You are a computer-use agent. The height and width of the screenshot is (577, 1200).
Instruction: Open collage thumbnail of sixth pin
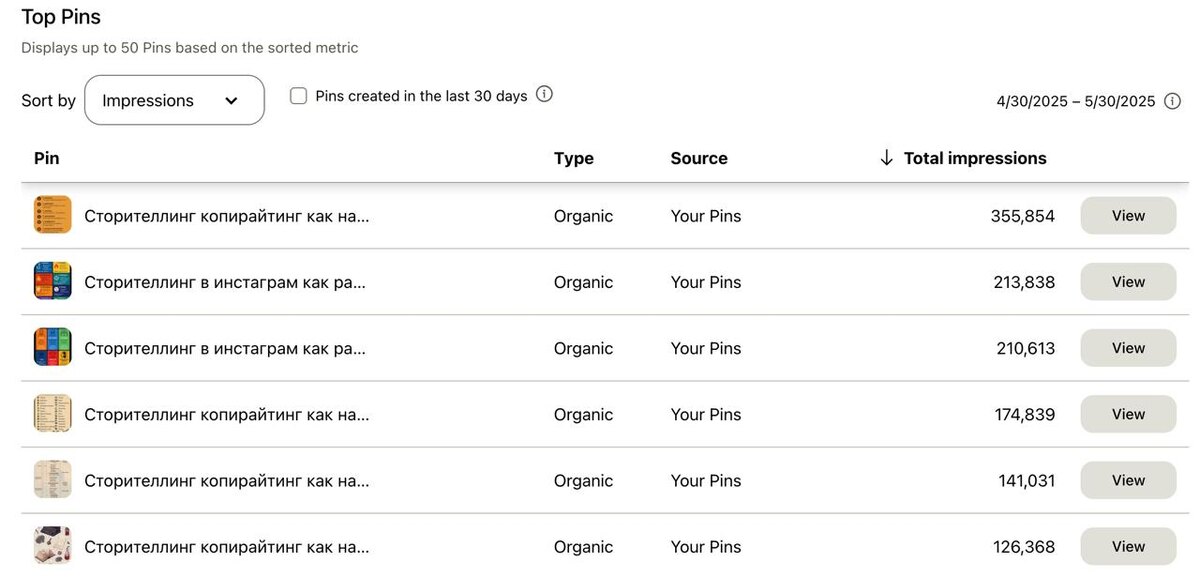coord(52,545)
